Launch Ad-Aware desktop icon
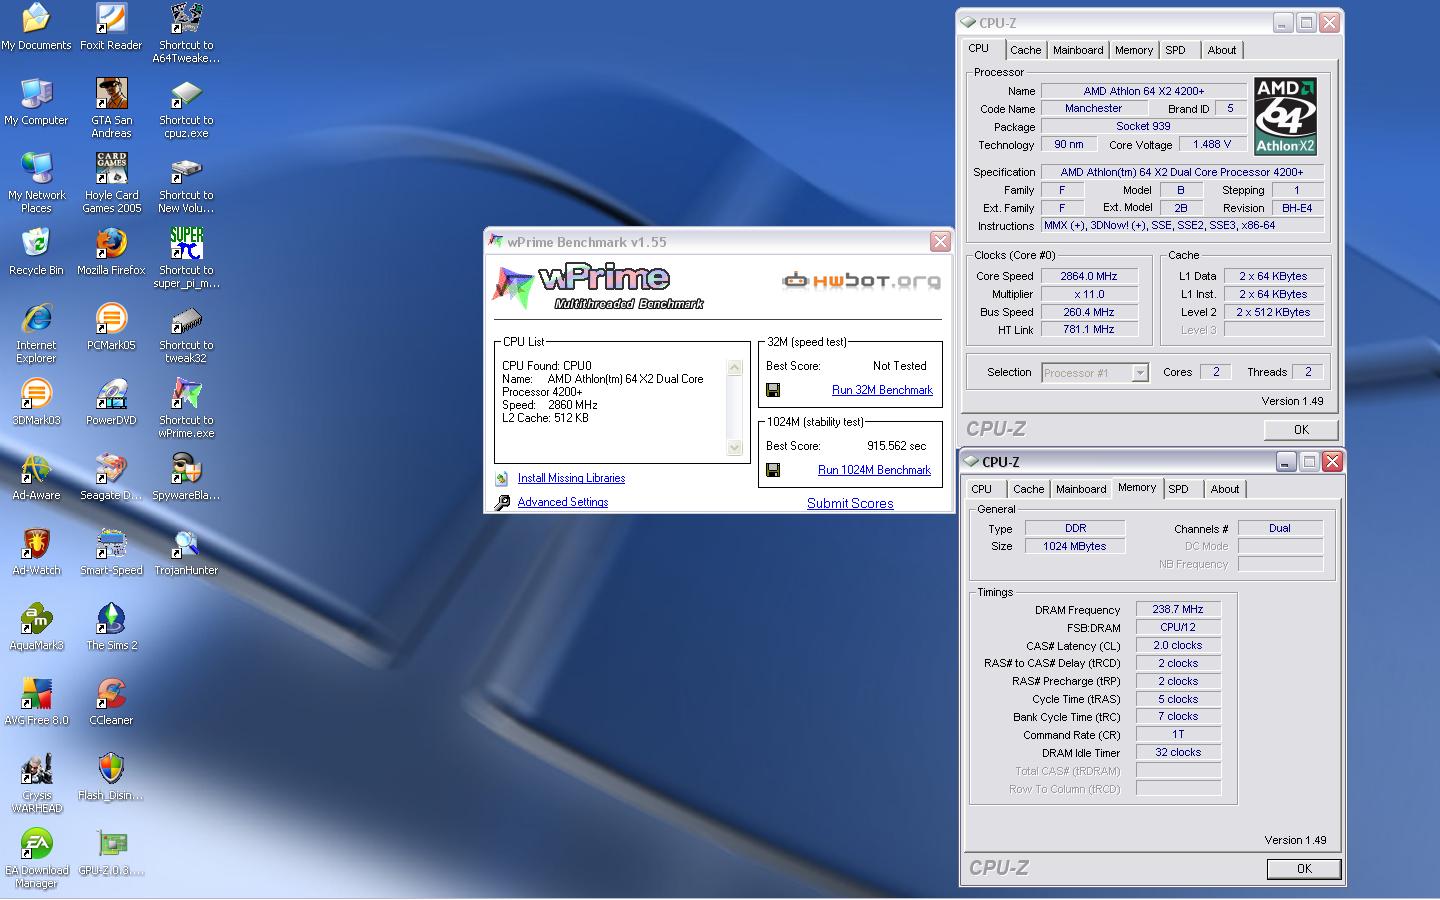Screen dimensions: 1440x900 (x=36, y=477)
